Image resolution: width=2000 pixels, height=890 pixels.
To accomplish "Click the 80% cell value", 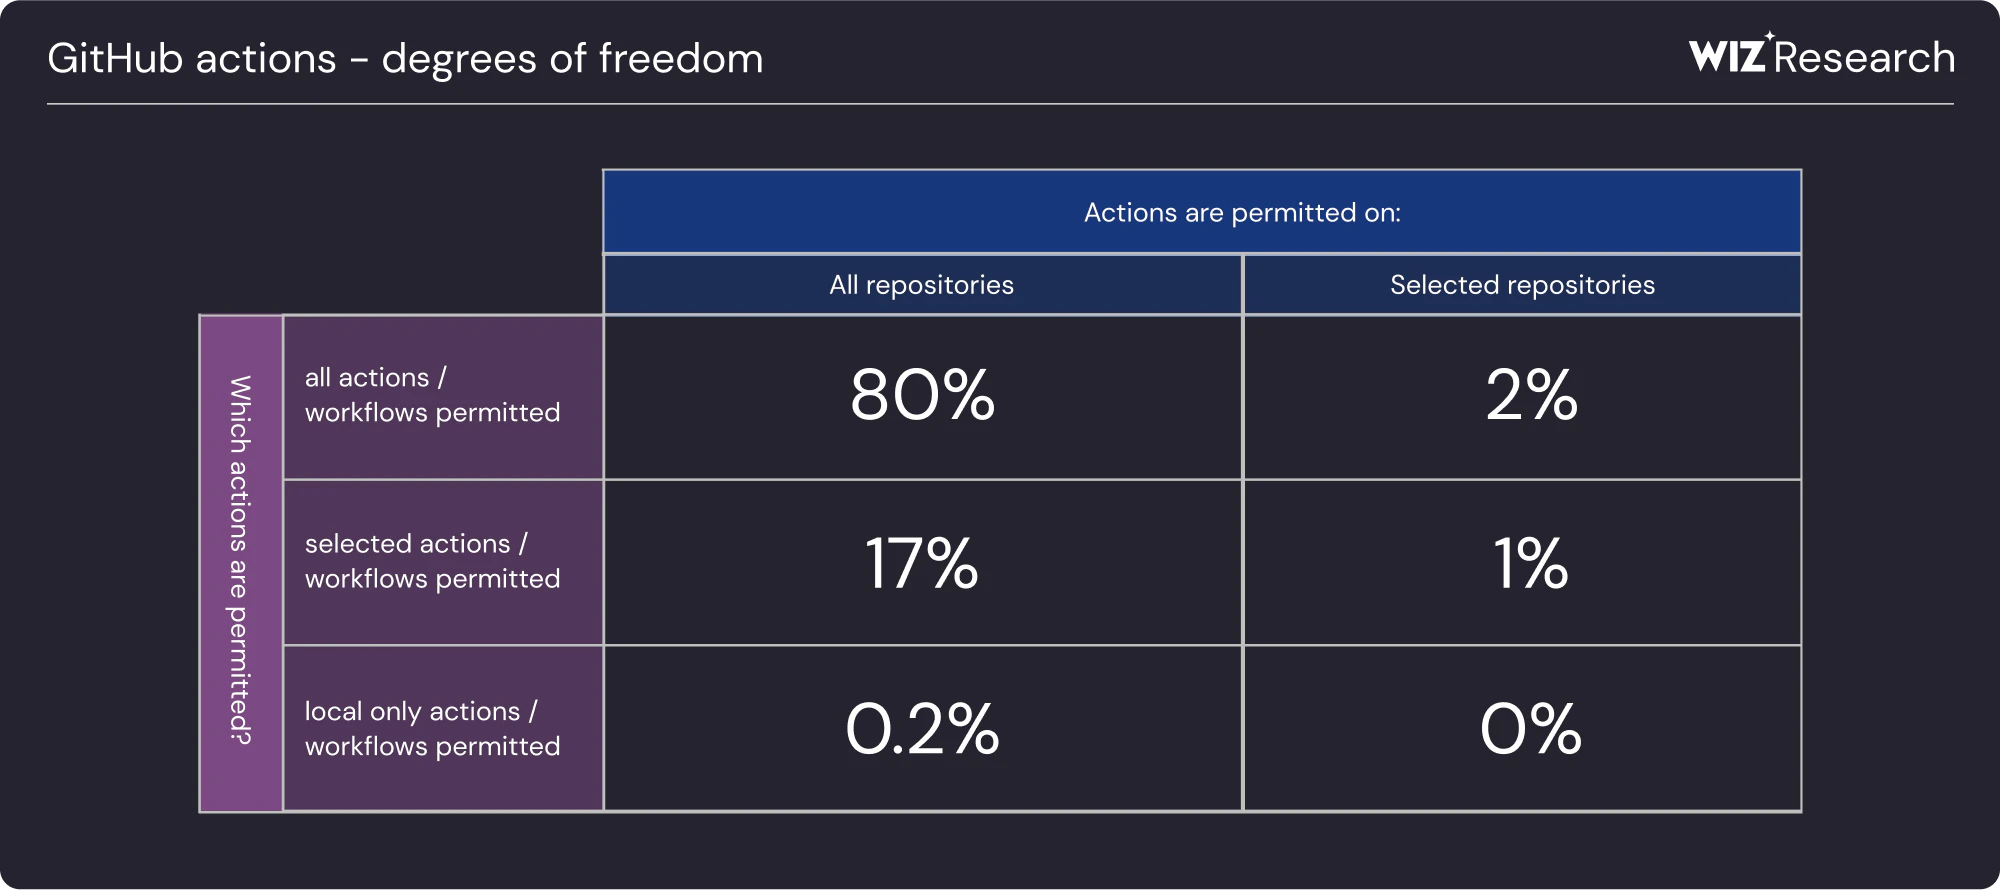I will pyautogui.click(x=922, y=394).
